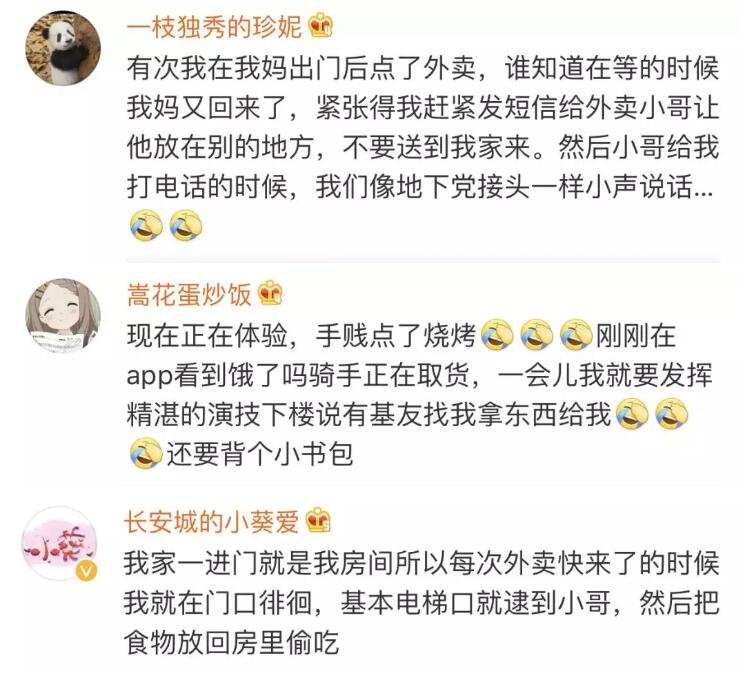Click the first laughing-crying emoji under first comment

tap(146, 226)
